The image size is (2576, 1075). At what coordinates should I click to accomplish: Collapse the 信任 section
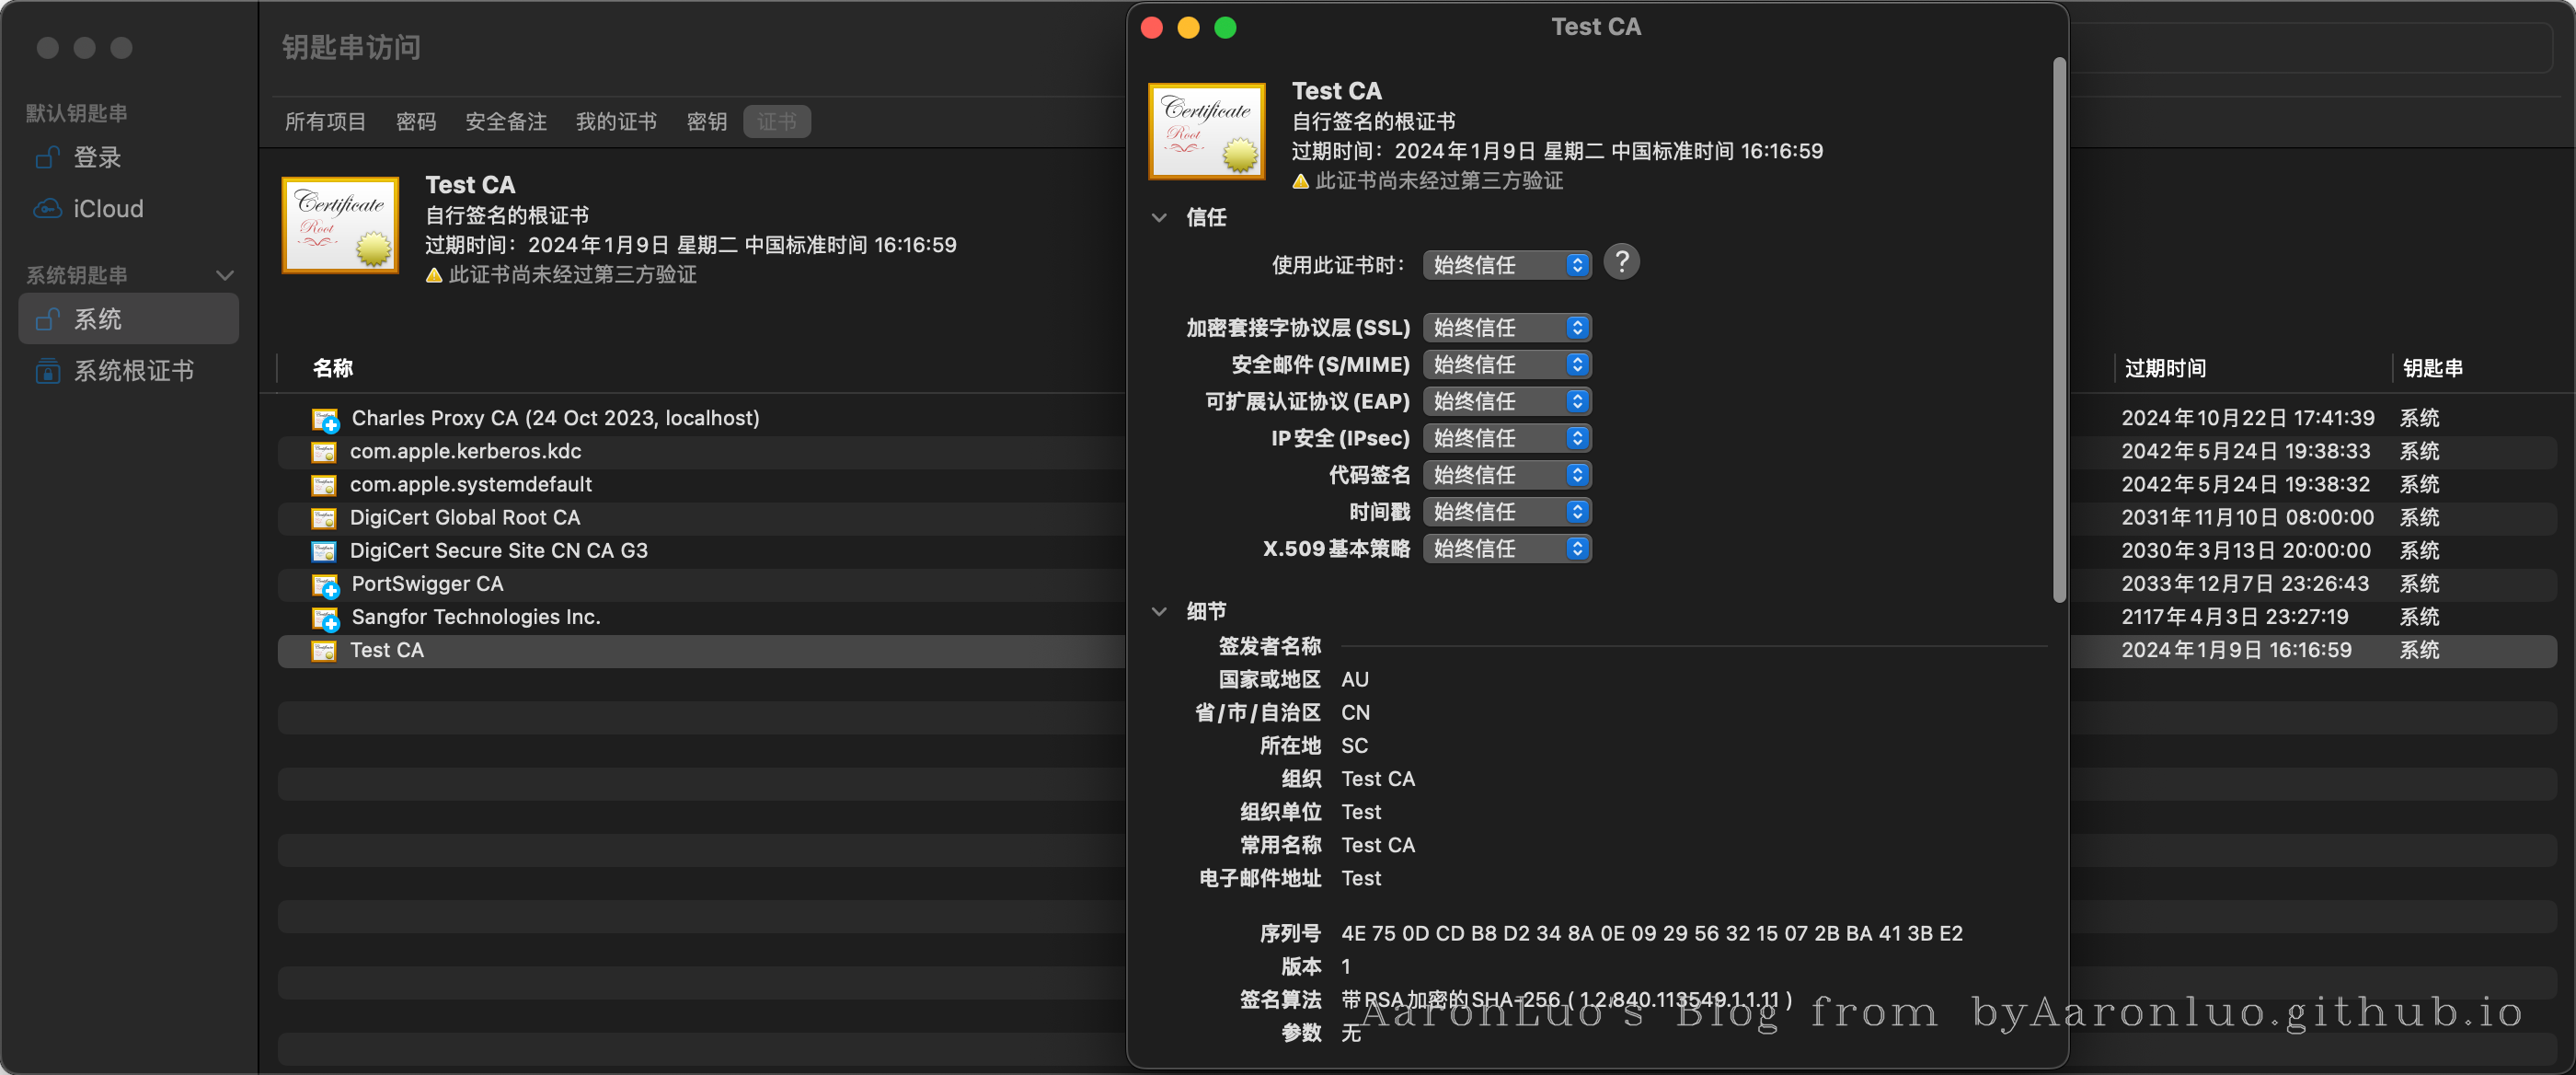click(x=1159, y=217)
